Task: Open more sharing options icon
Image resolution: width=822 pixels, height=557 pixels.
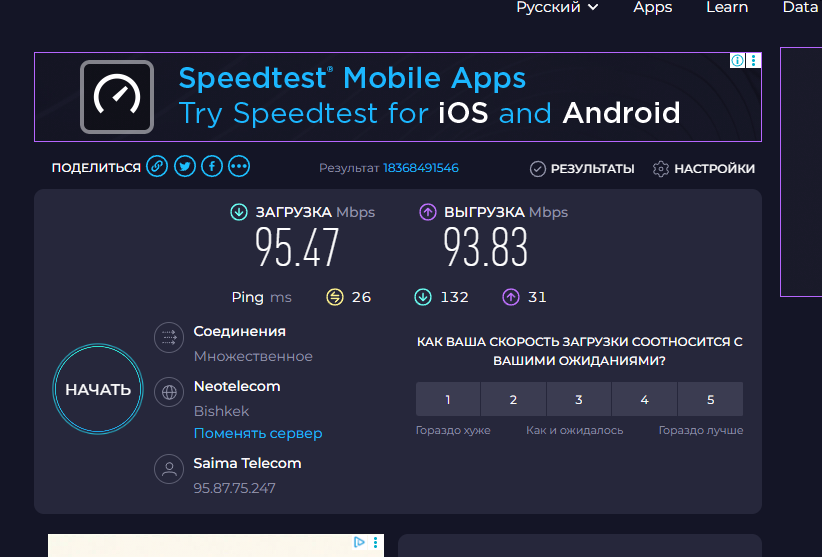Action: 239,167
